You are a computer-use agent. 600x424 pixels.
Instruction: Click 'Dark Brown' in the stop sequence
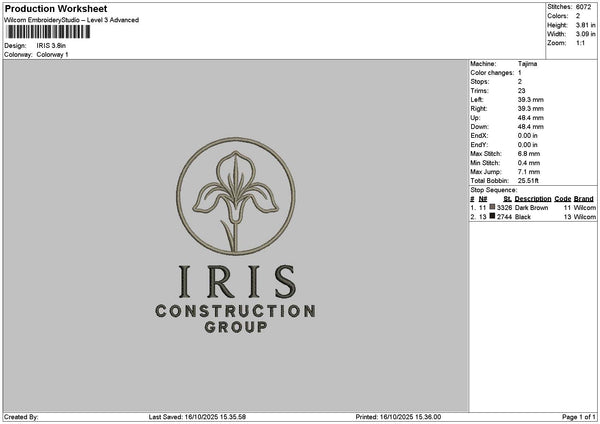[x=532, y=208]
